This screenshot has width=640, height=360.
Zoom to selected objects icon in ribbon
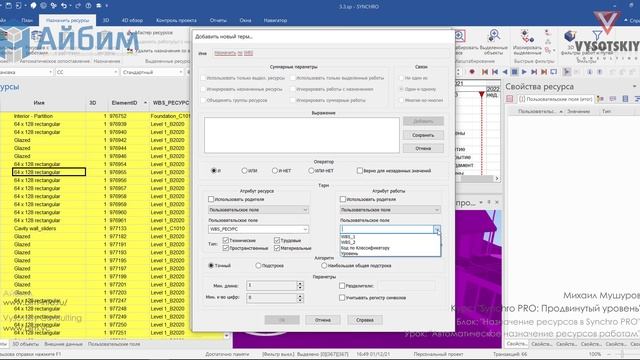(x=494, y=36)
